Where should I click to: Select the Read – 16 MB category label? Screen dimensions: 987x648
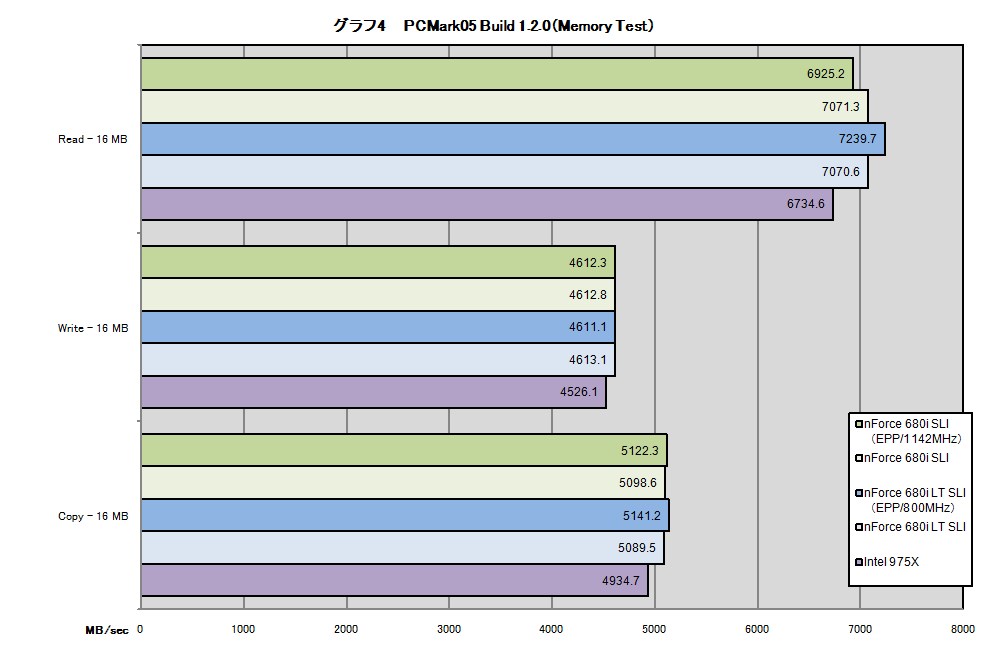tap(93, 139)
